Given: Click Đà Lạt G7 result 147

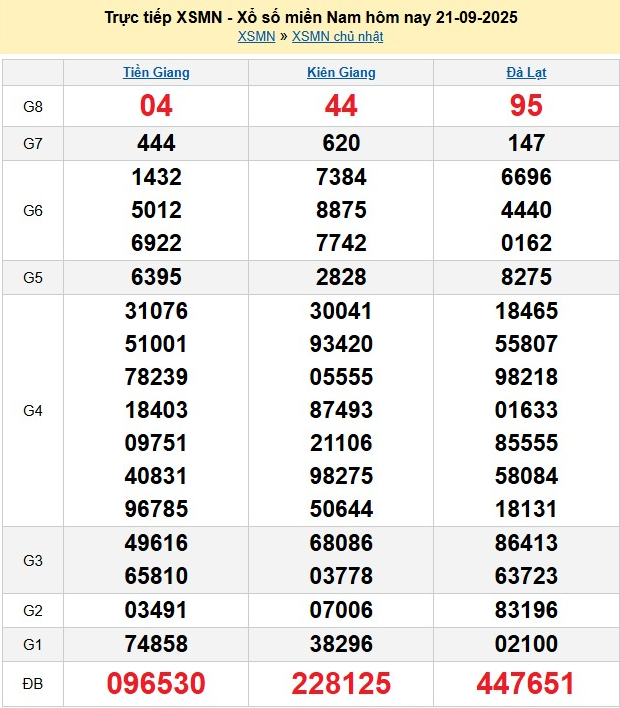Looking at the screenshot, I should 526,144.
